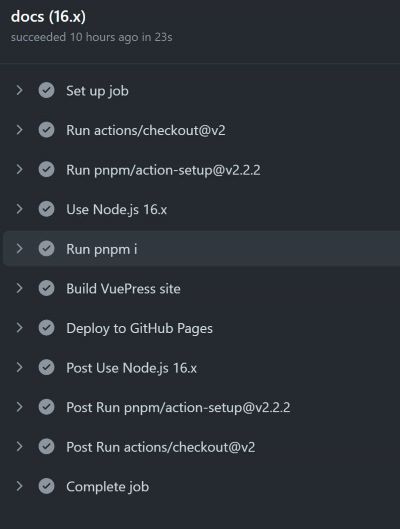
Task: Expand the Deploy to GitHub Pages chevron
Action: pos(20,328)
